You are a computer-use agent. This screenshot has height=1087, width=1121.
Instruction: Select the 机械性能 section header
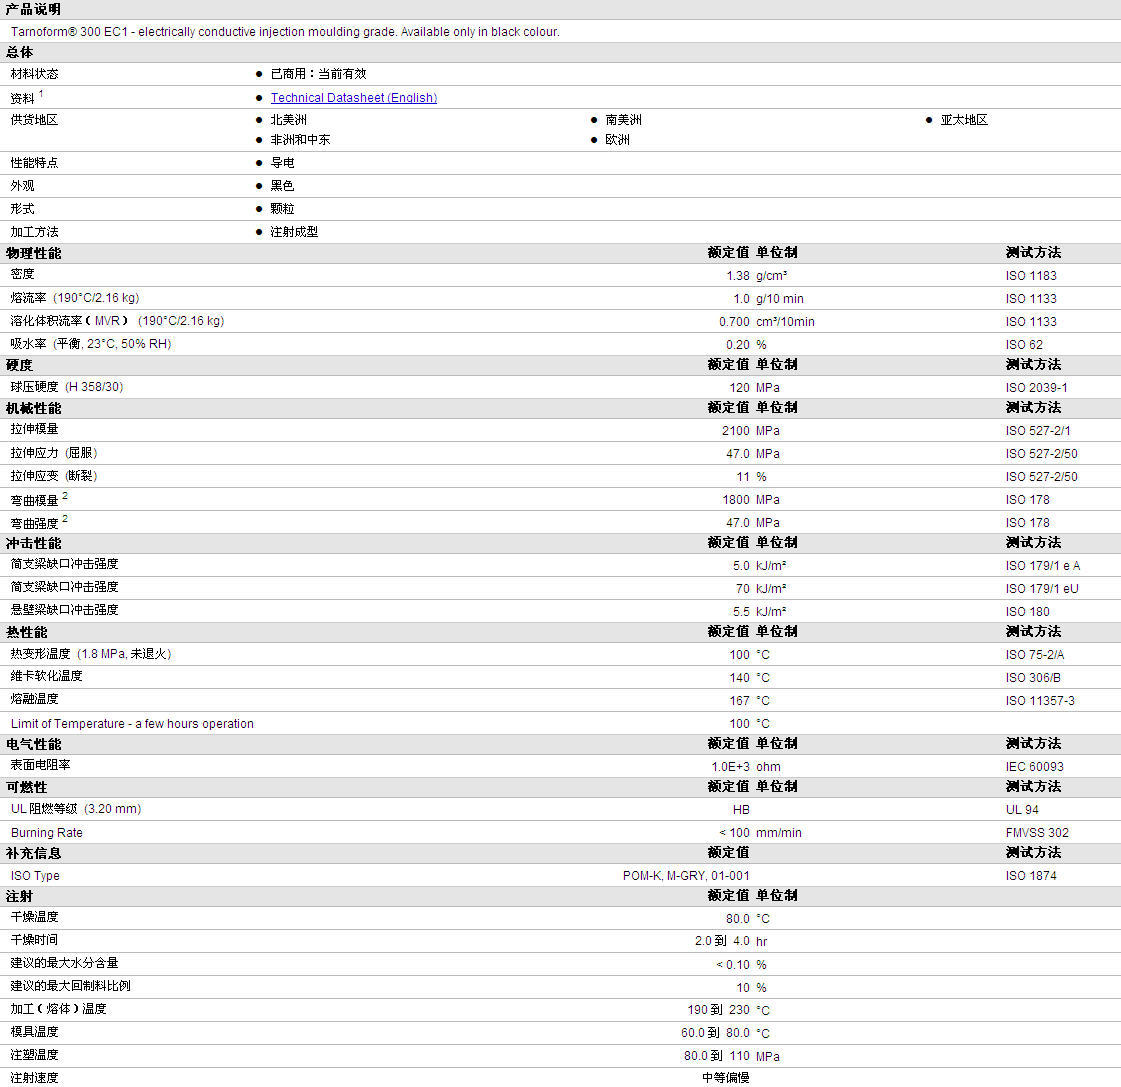34,408
